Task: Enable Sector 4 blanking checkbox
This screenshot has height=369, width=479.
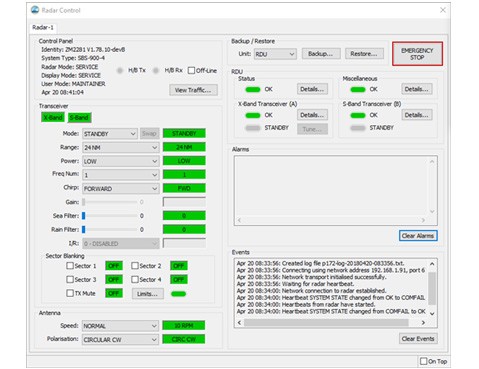Action: coord(135,279)
